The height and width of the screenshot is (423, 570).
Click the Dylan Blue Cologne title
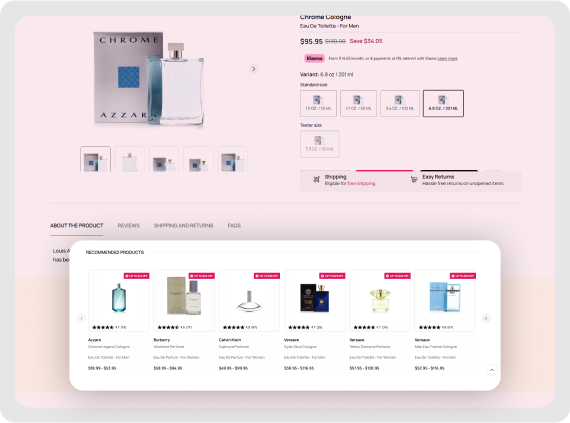tap(300, 347)
